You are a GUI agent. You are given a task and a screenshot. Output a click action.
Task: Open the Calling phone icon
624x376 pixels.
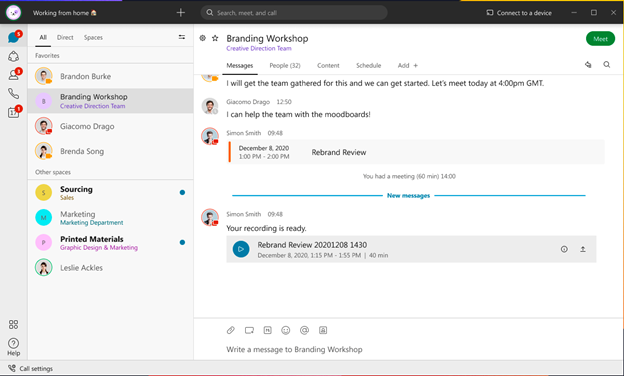coord(14,94)
